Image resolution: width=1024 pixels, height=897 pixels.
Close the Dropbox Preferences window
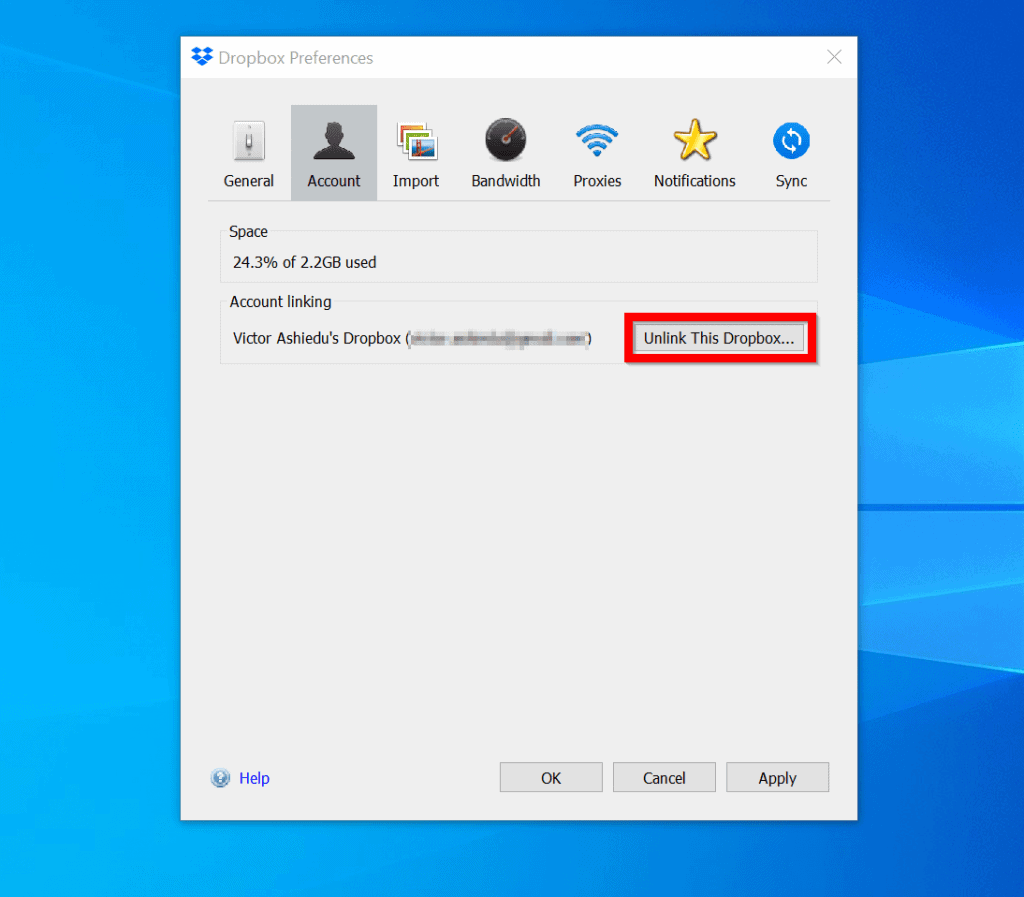(834, 57)
